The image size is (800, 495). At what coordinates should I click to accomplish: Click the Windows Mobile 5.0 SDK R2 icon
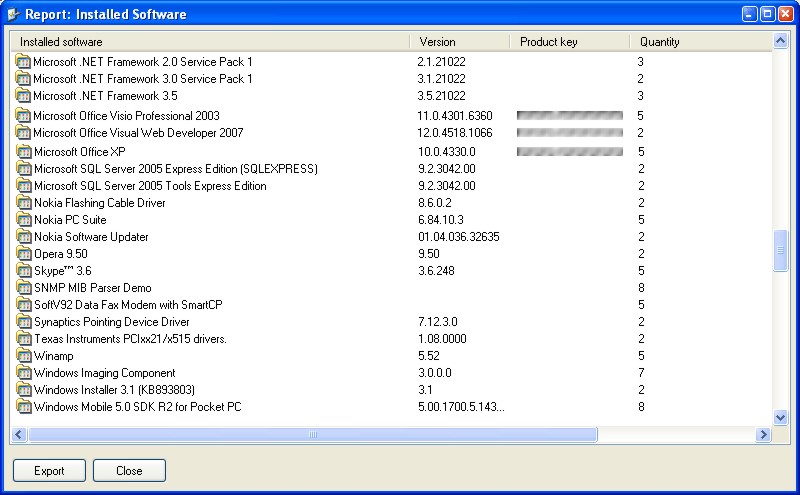(x=23, y=407)
